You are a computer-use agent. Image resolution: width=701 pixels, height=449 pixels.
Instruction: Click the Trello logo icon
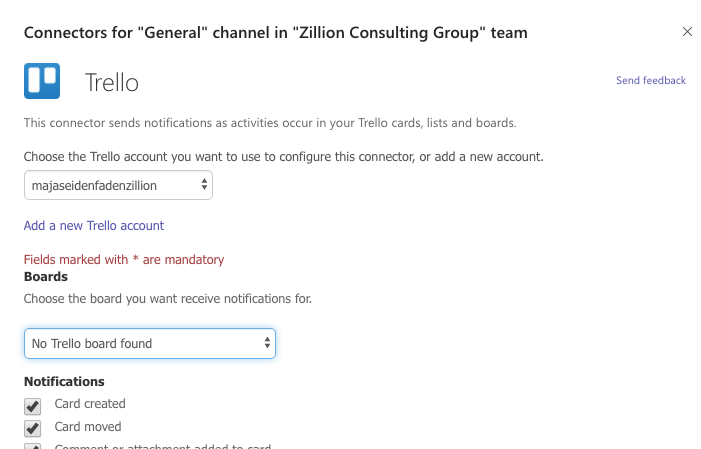pos(42,81)
